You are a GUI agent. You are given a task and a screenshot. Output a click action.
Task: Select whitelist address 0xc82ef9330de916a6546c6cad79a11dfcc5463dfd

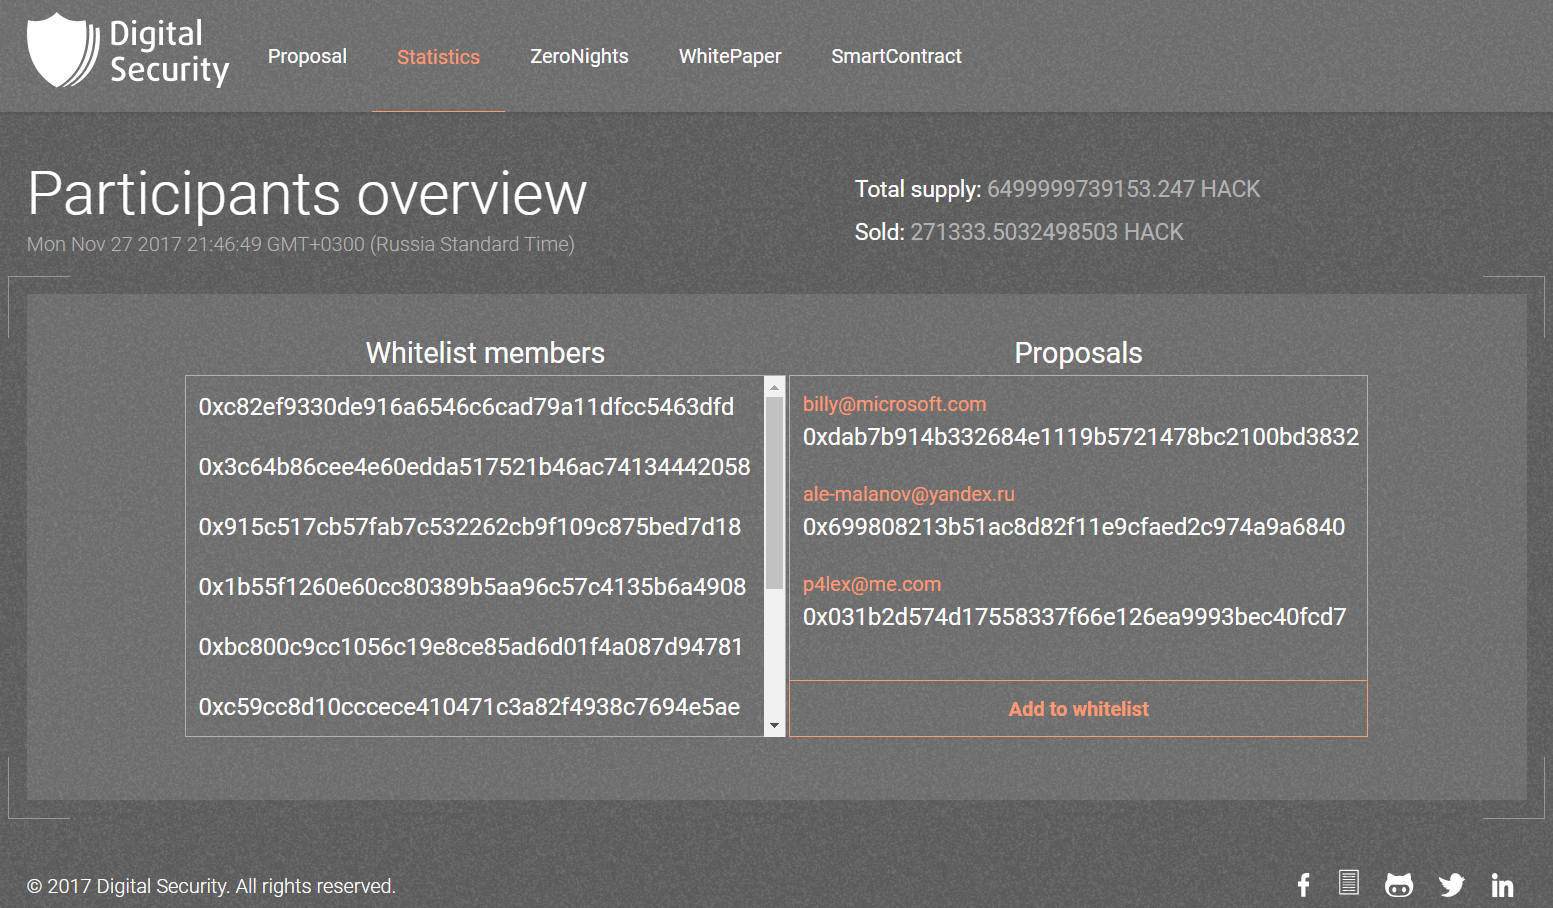click(466, 407)
